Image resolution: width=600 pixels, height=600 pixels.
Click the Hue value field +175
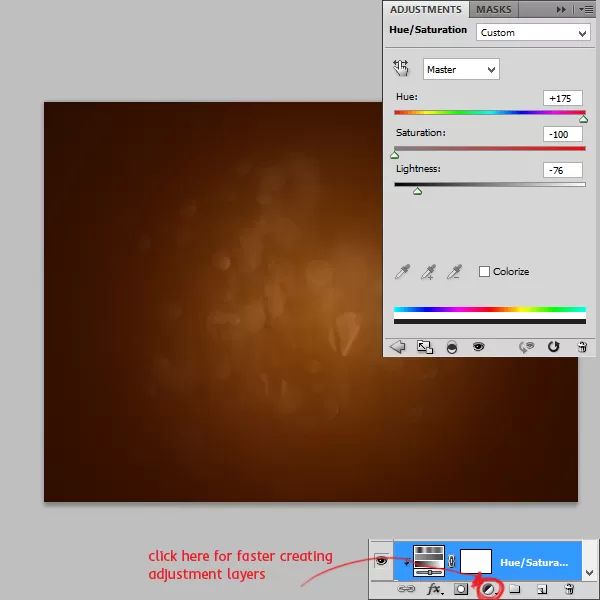[x=562, y=98]
